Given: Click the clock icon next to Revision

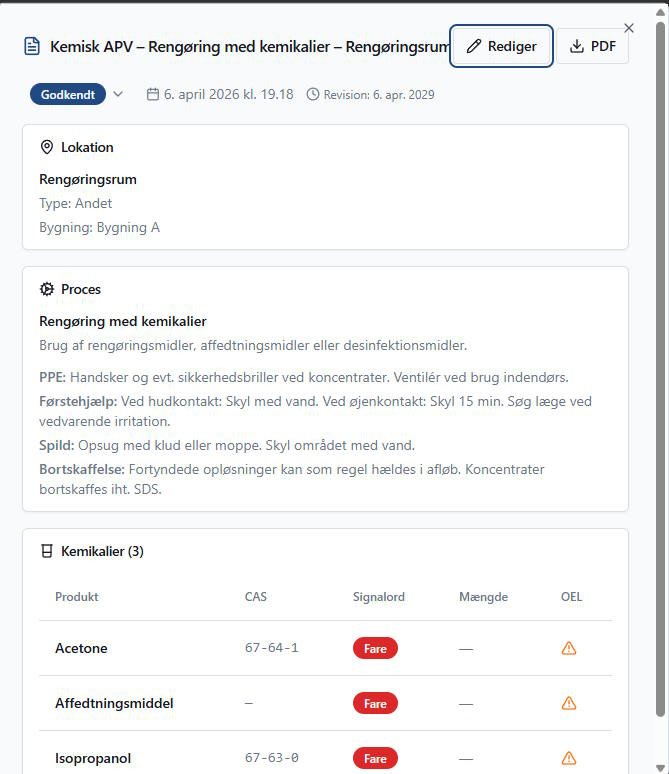Looking at the screenshot, I should (x=313, y=95).
